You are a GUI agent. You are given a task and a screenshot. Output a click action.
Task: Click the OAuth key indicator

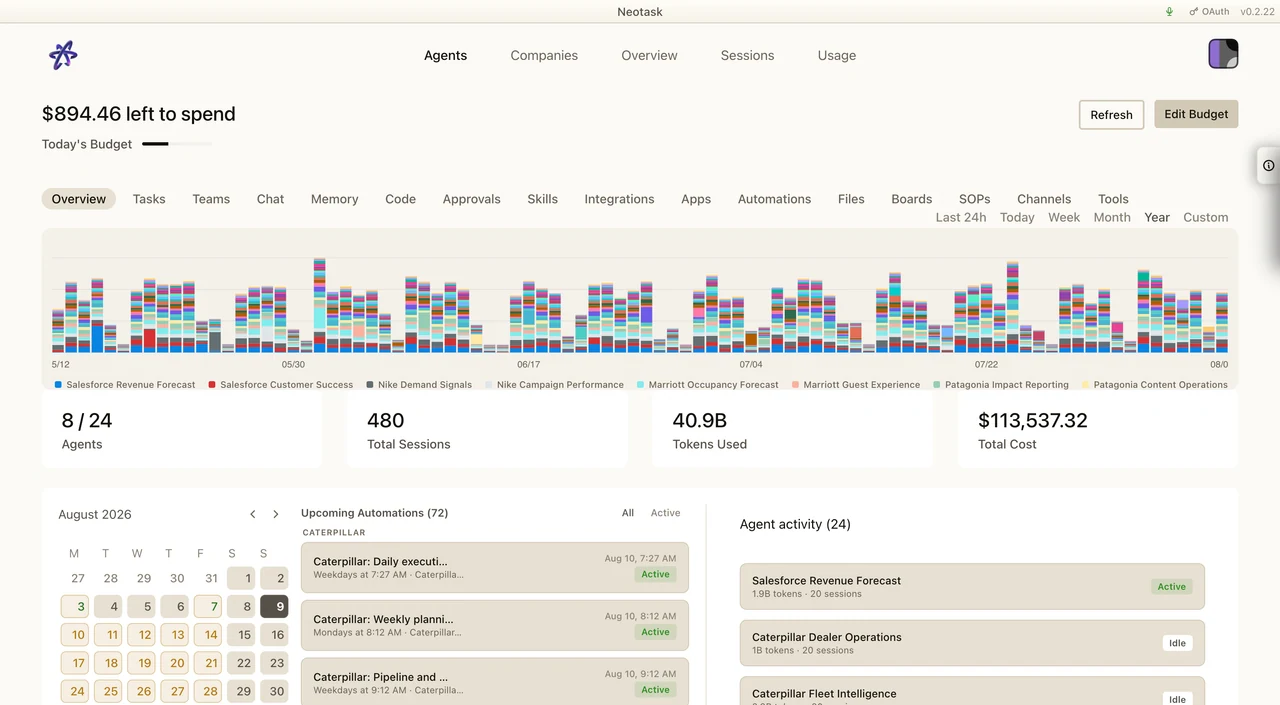tap(1209, 12)
